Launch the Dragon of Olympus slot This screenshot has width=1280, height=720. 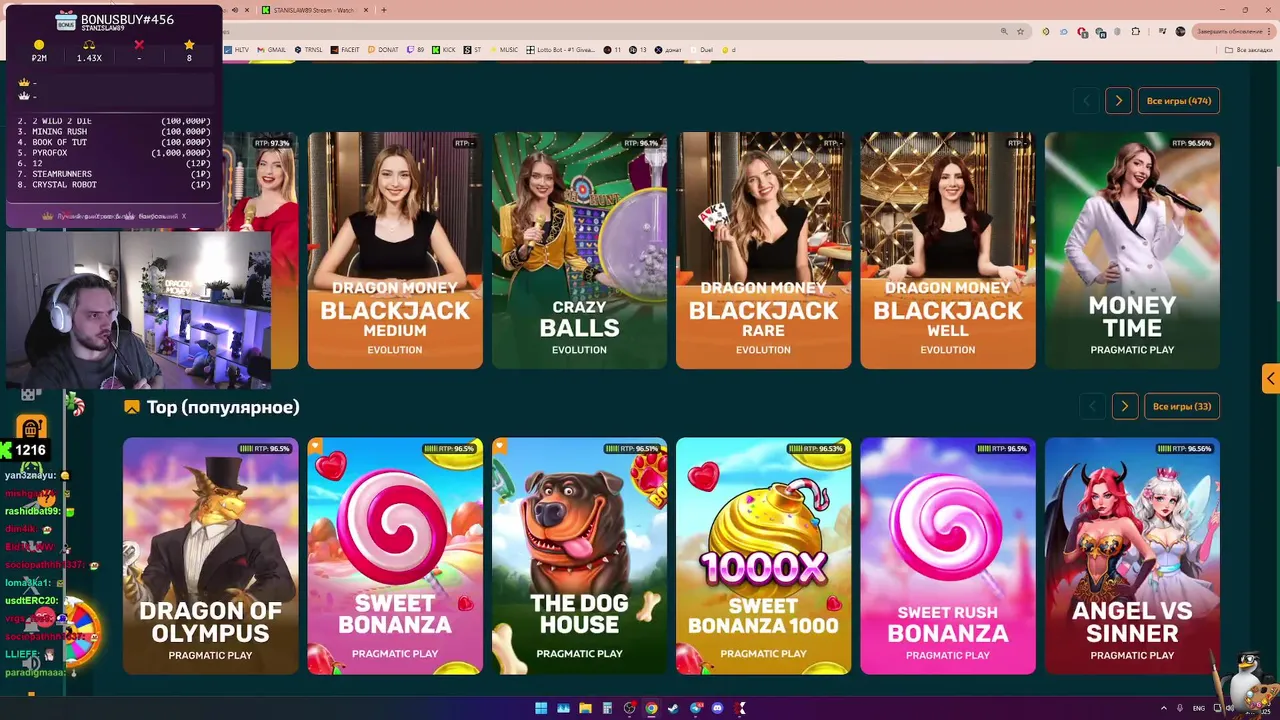pyautogui.click(x=210, y=556)
